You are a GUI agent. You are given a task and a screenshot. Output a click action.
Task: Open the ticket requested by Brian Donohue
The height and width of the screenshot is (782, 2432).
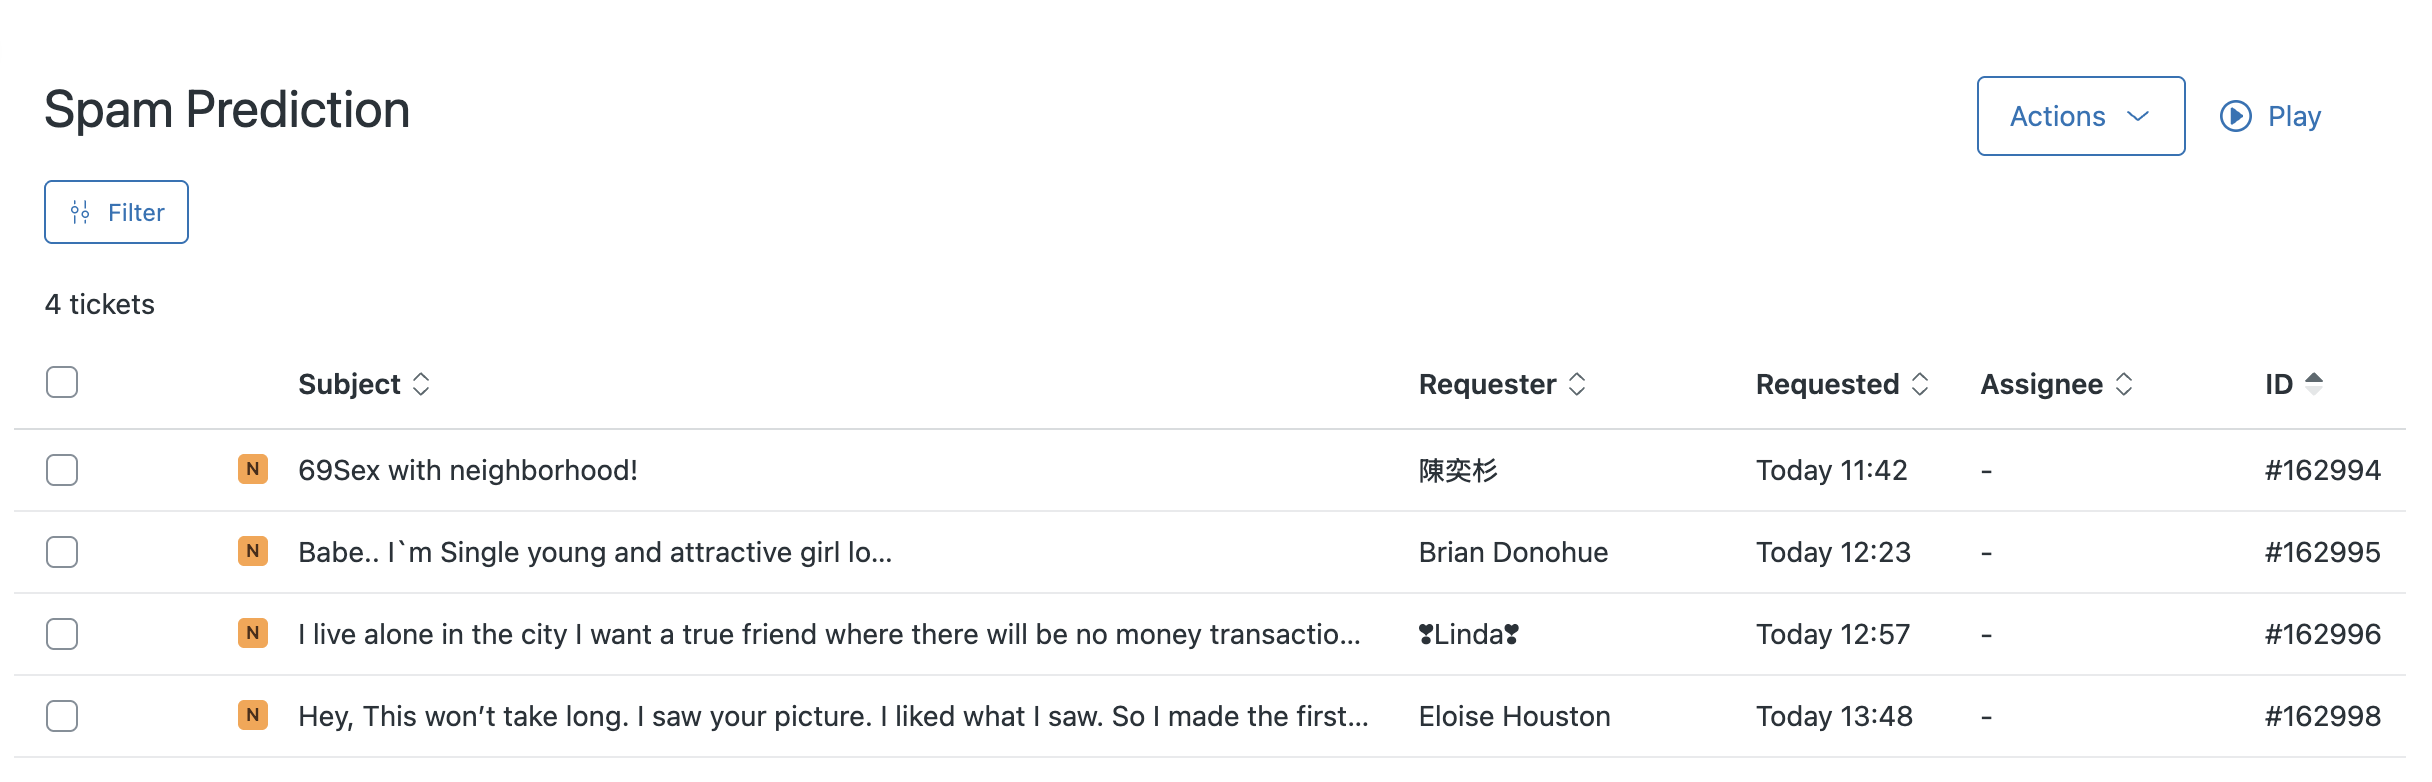click(594, 552)
